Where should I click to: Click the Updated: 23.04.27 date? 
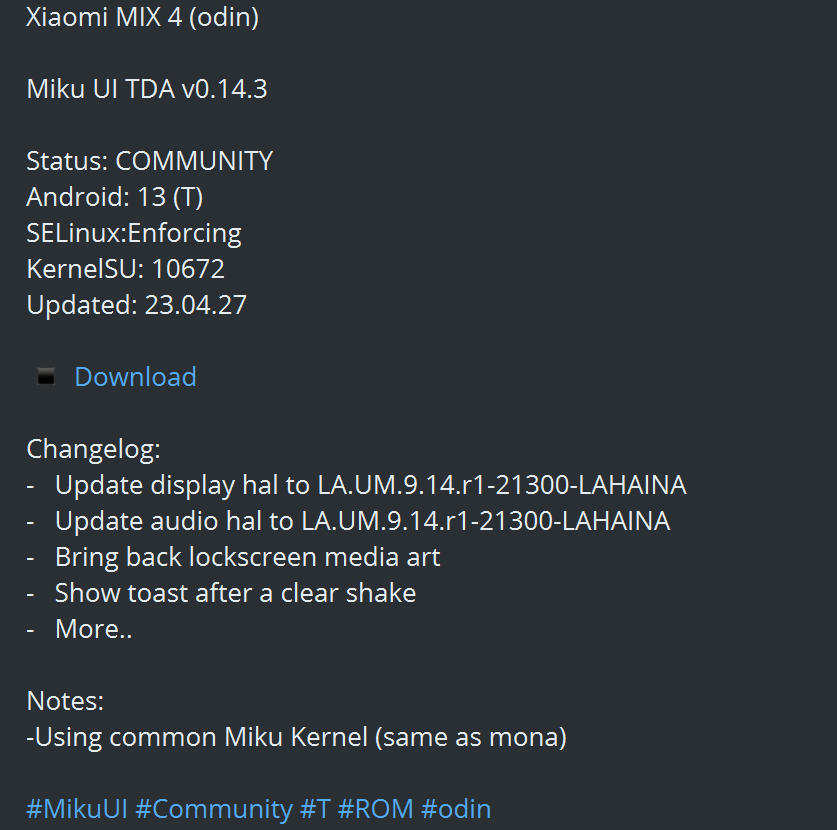click(x=137, y=305)
